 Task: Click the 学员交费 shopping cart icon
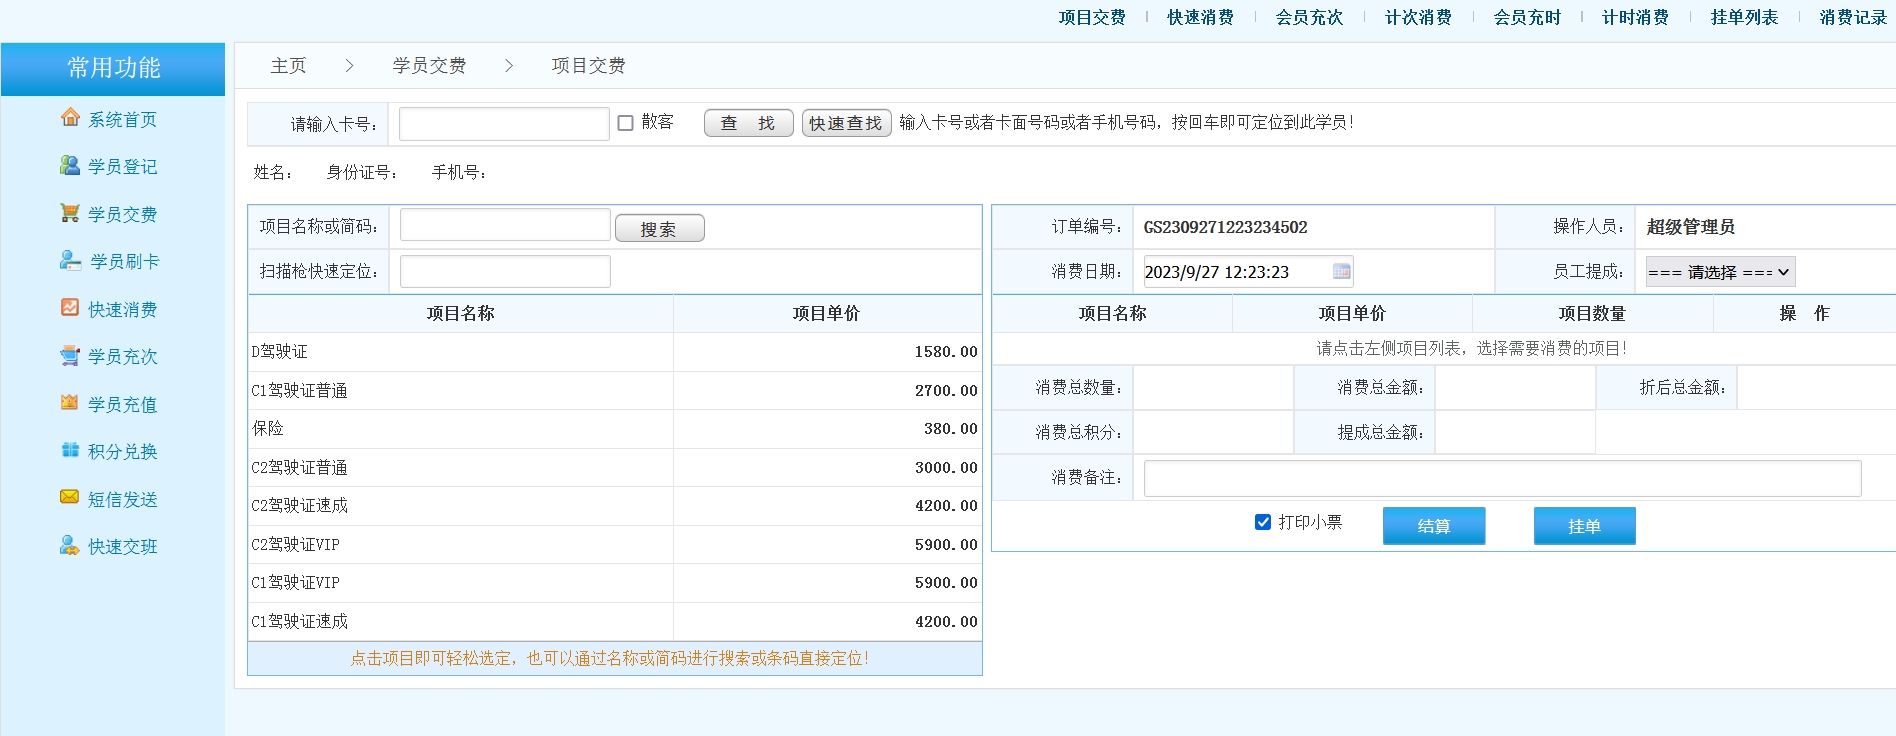[x=70, y=212]
